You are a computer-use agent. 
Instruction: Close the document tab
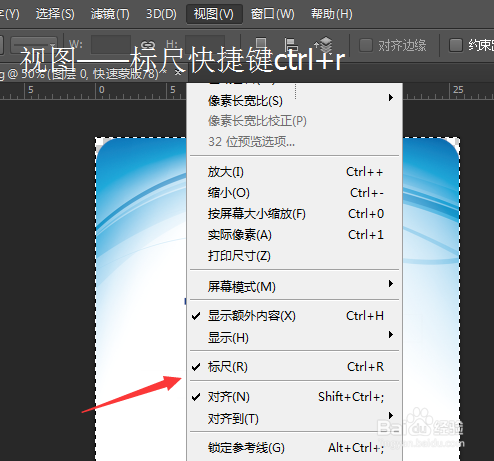[x=178, y=72]
